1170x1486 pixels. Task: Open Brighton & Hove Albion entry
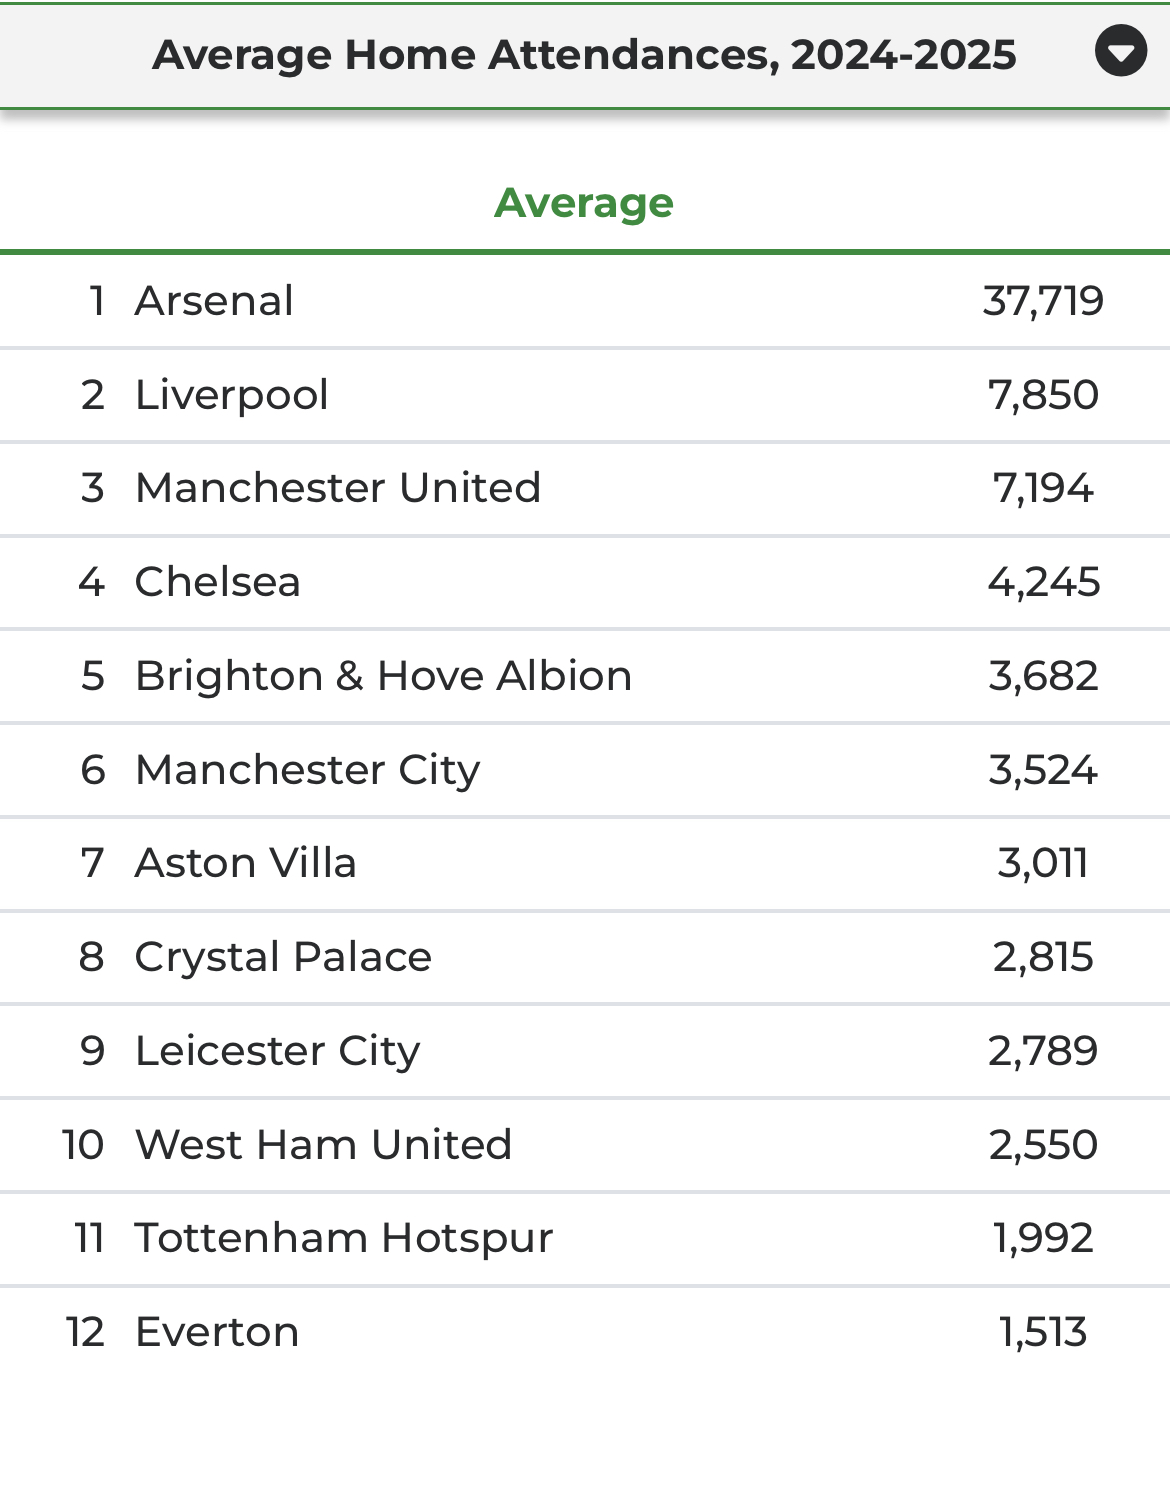tap(383, 676)
